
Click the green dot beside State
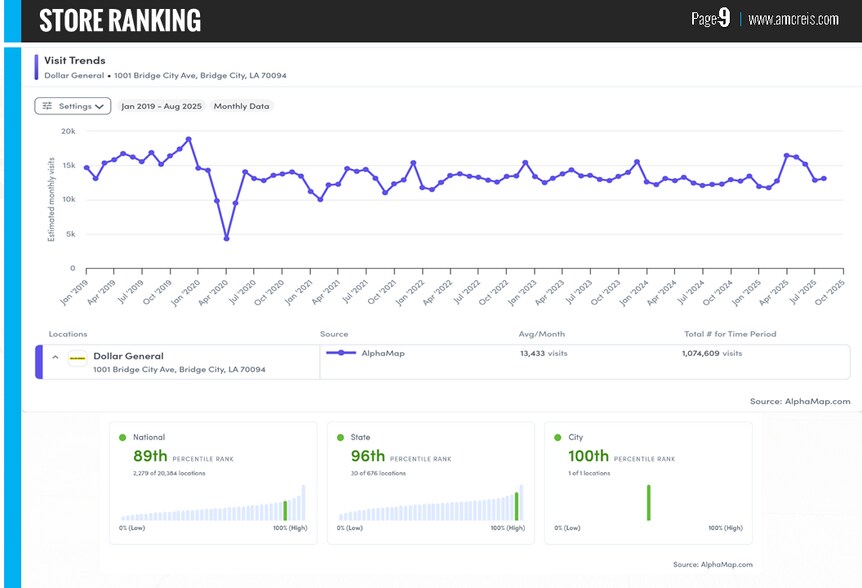(340, 437)
